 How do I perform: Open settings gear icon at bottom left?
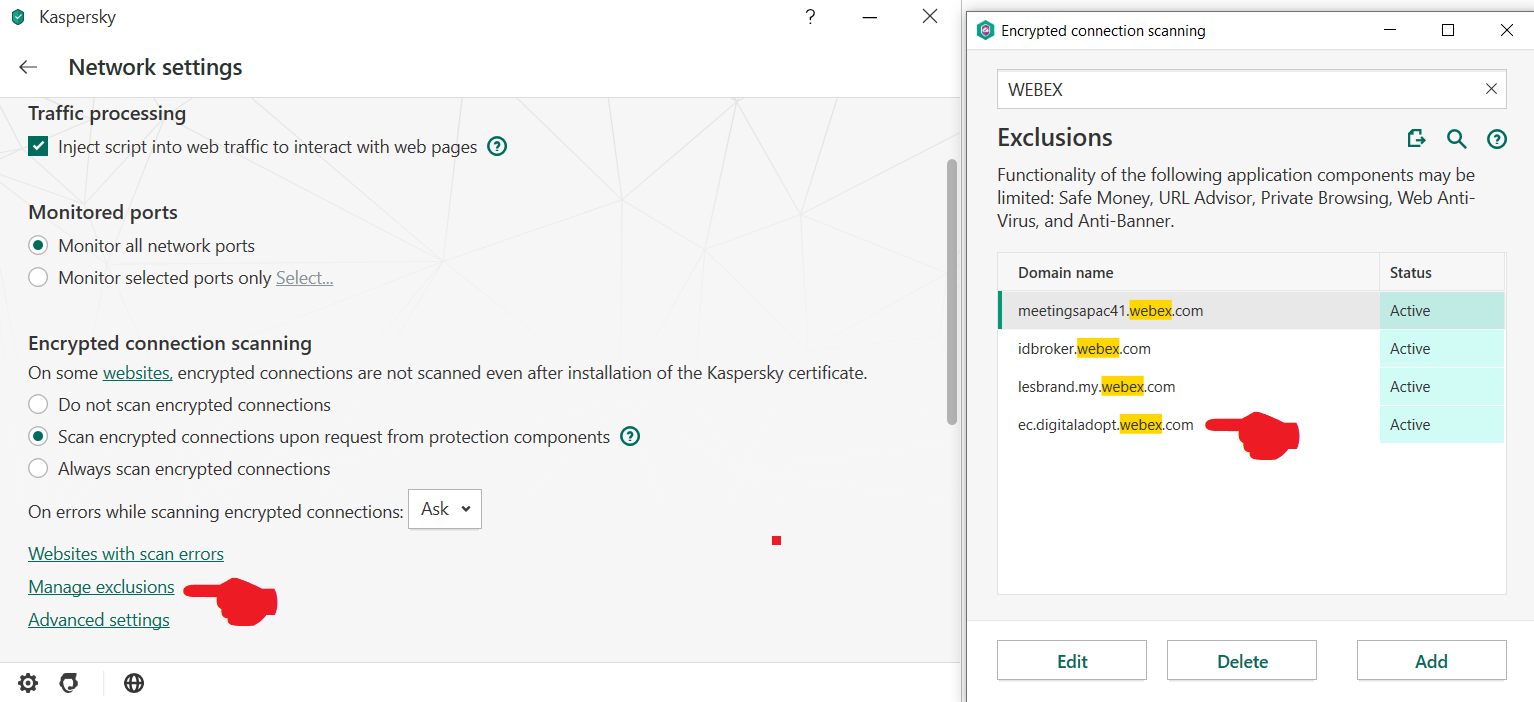[28, 683]
